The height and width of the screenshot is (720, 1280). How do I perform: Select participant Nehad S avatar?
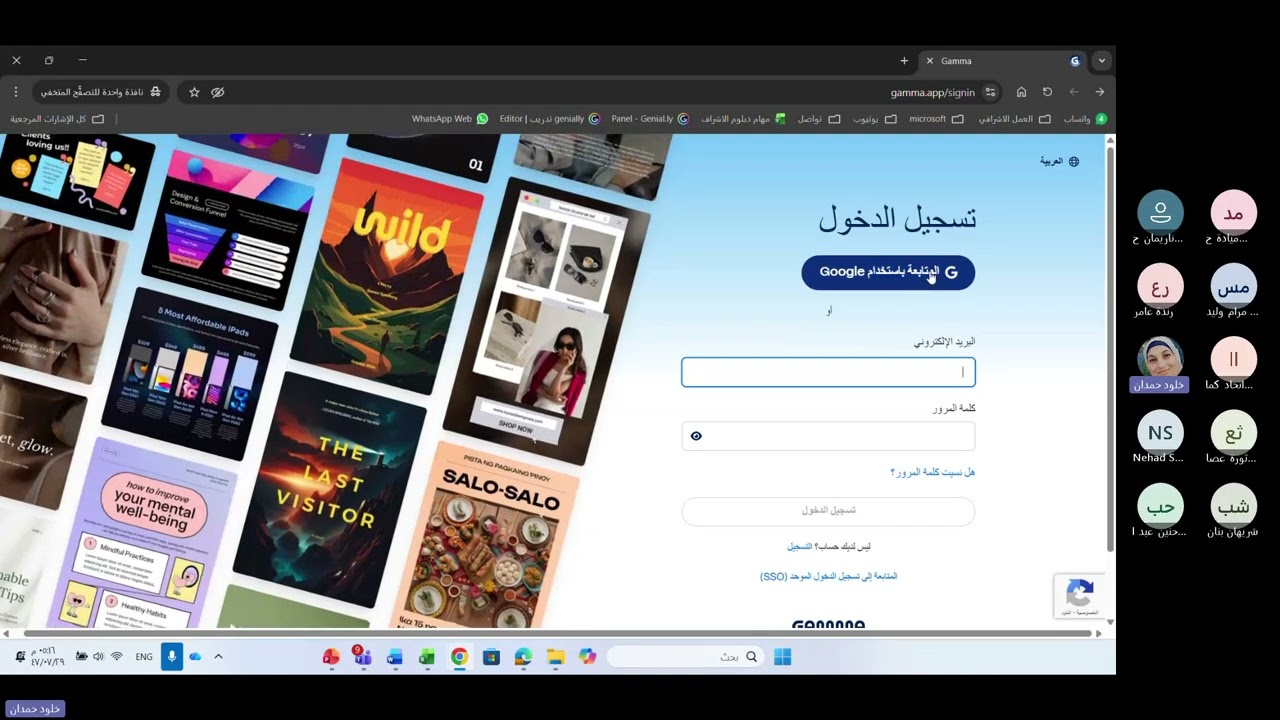click(1160, 433)
